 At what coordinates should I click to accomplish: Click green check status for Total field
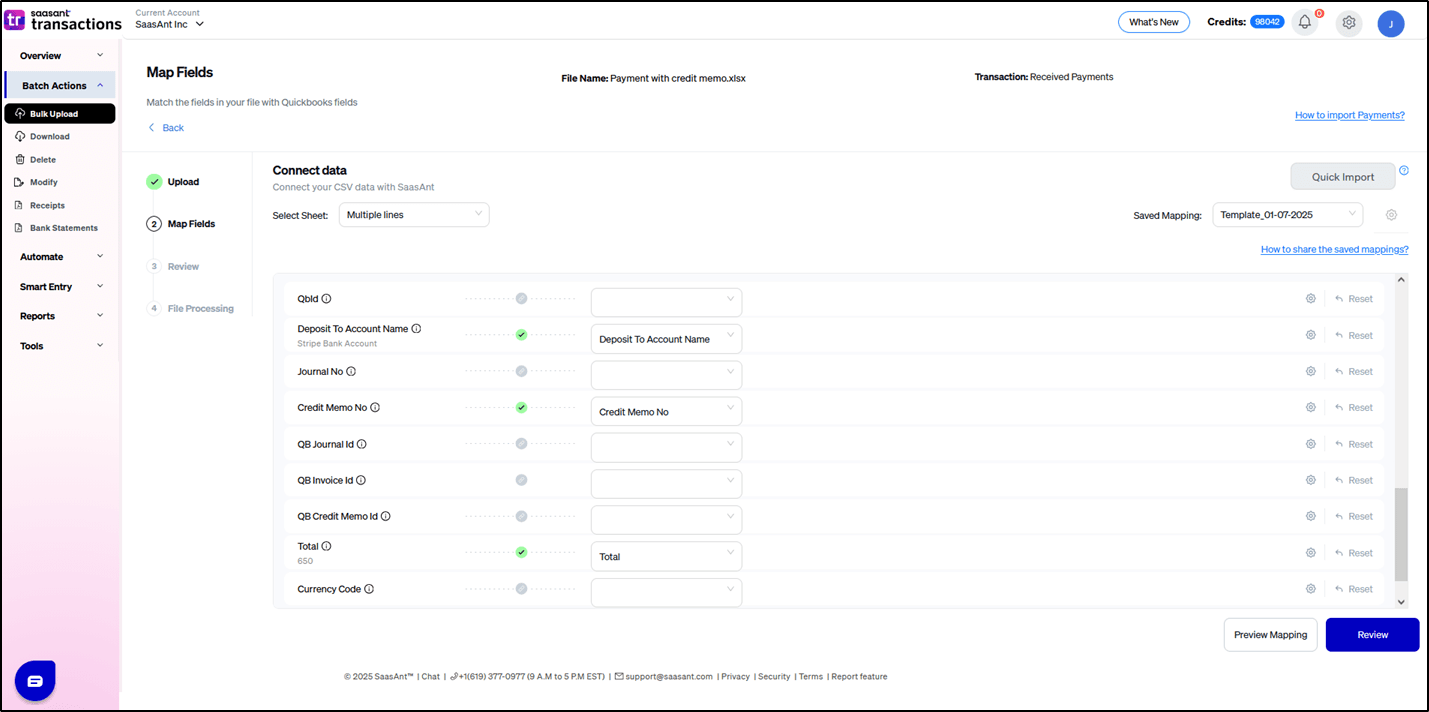pyautogui.click(x=521, y=552)
